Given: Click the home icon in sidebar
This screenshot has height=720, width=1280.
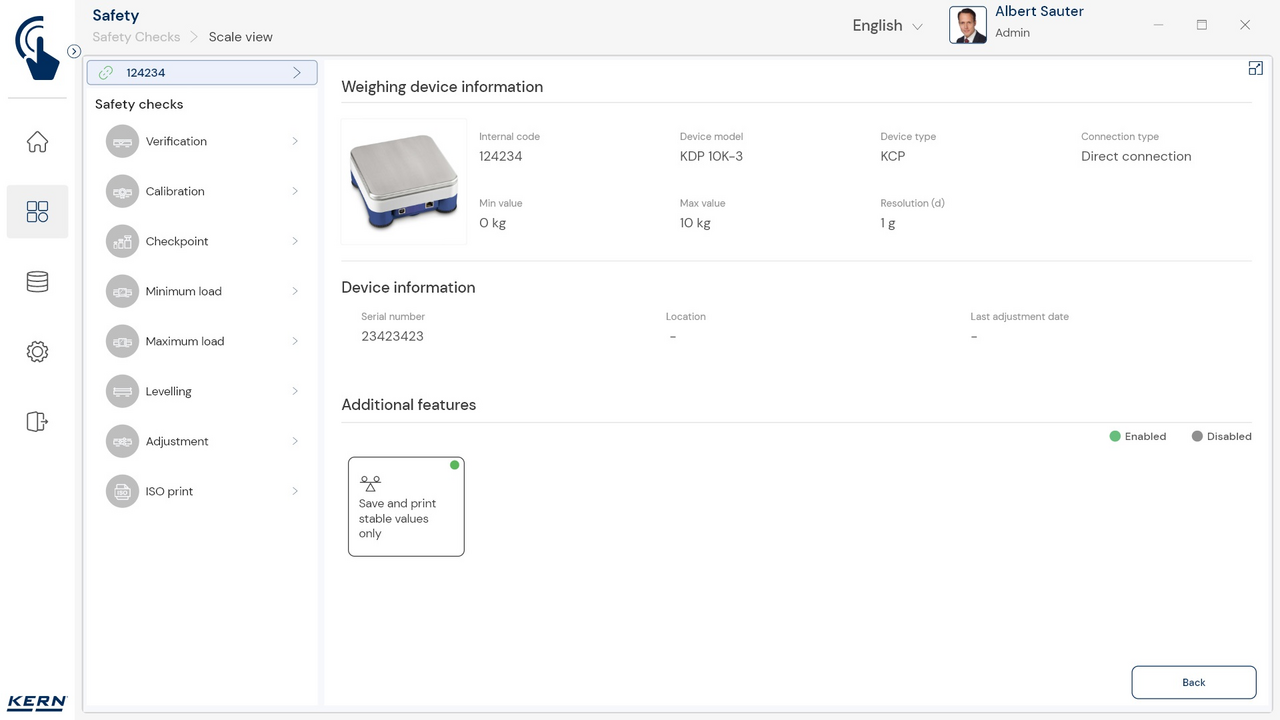Looking at the screenshot, I should (37, 142).
